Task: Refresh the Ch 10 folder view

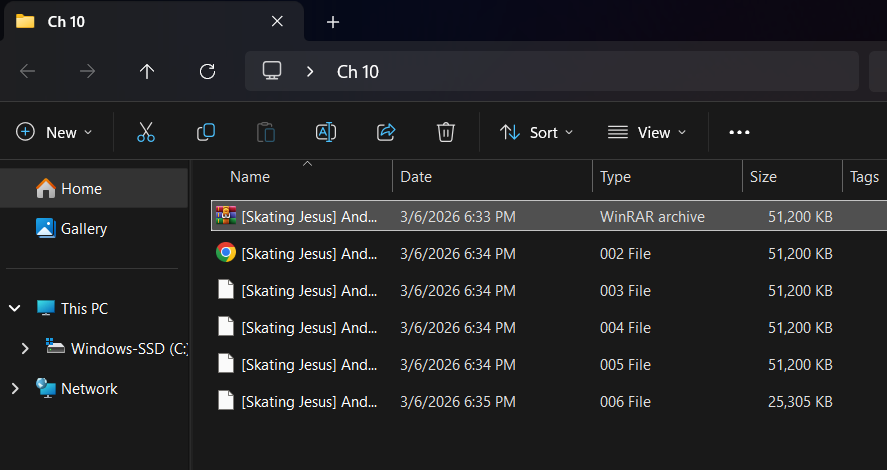Action: point(208,71)
